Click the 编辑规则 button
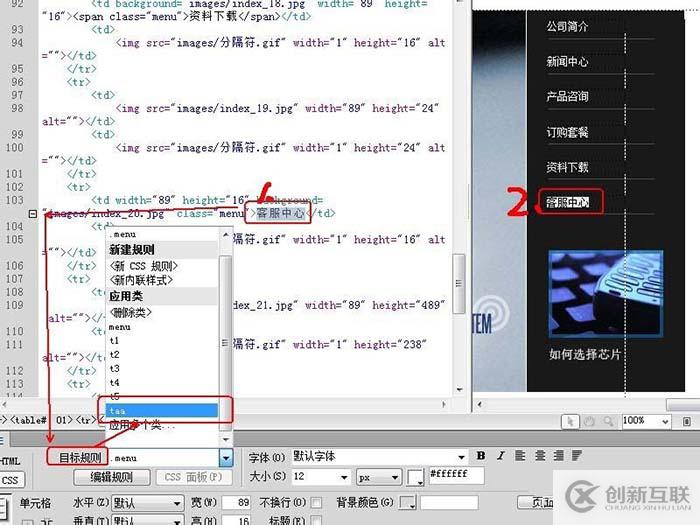Image resolution: width=700 pixels, height=525 pixels. [x=112, y=477]
